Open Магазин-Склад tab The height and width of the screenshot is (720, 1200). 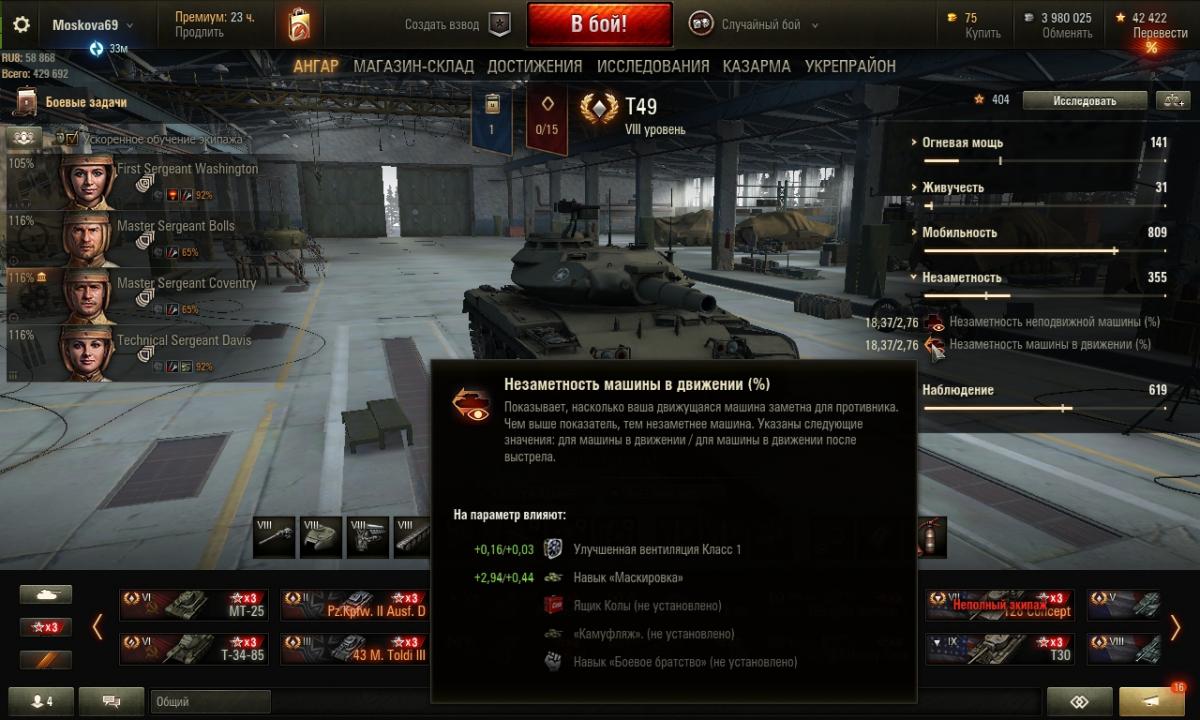click(x=413, y=66)
